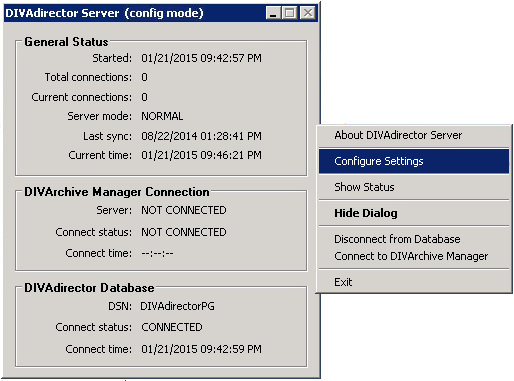Image resolution: width=514 pixels, height=381 pixels.
Task: Click Manager Connect status NOT CONNECTED value
Action: [184, 232]
